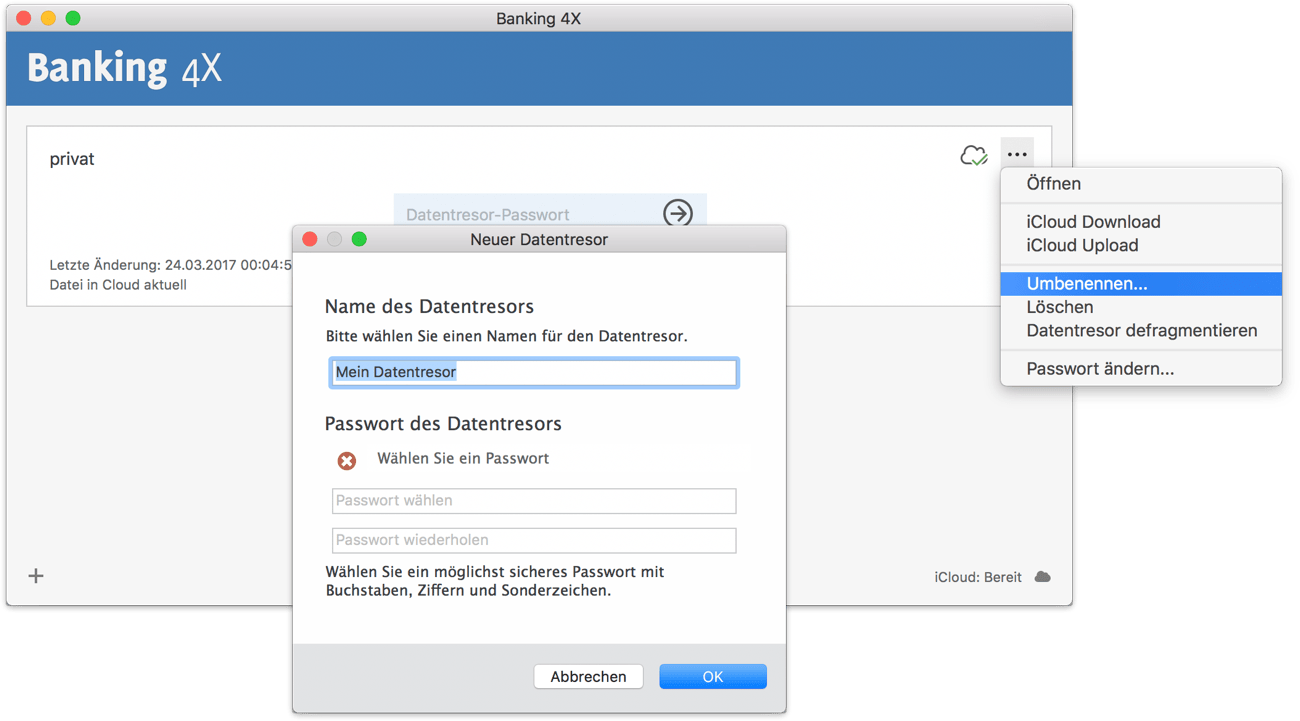Select iCloud Download menu entry
Screen dimensions: 1300x721
click(1141, 222)
